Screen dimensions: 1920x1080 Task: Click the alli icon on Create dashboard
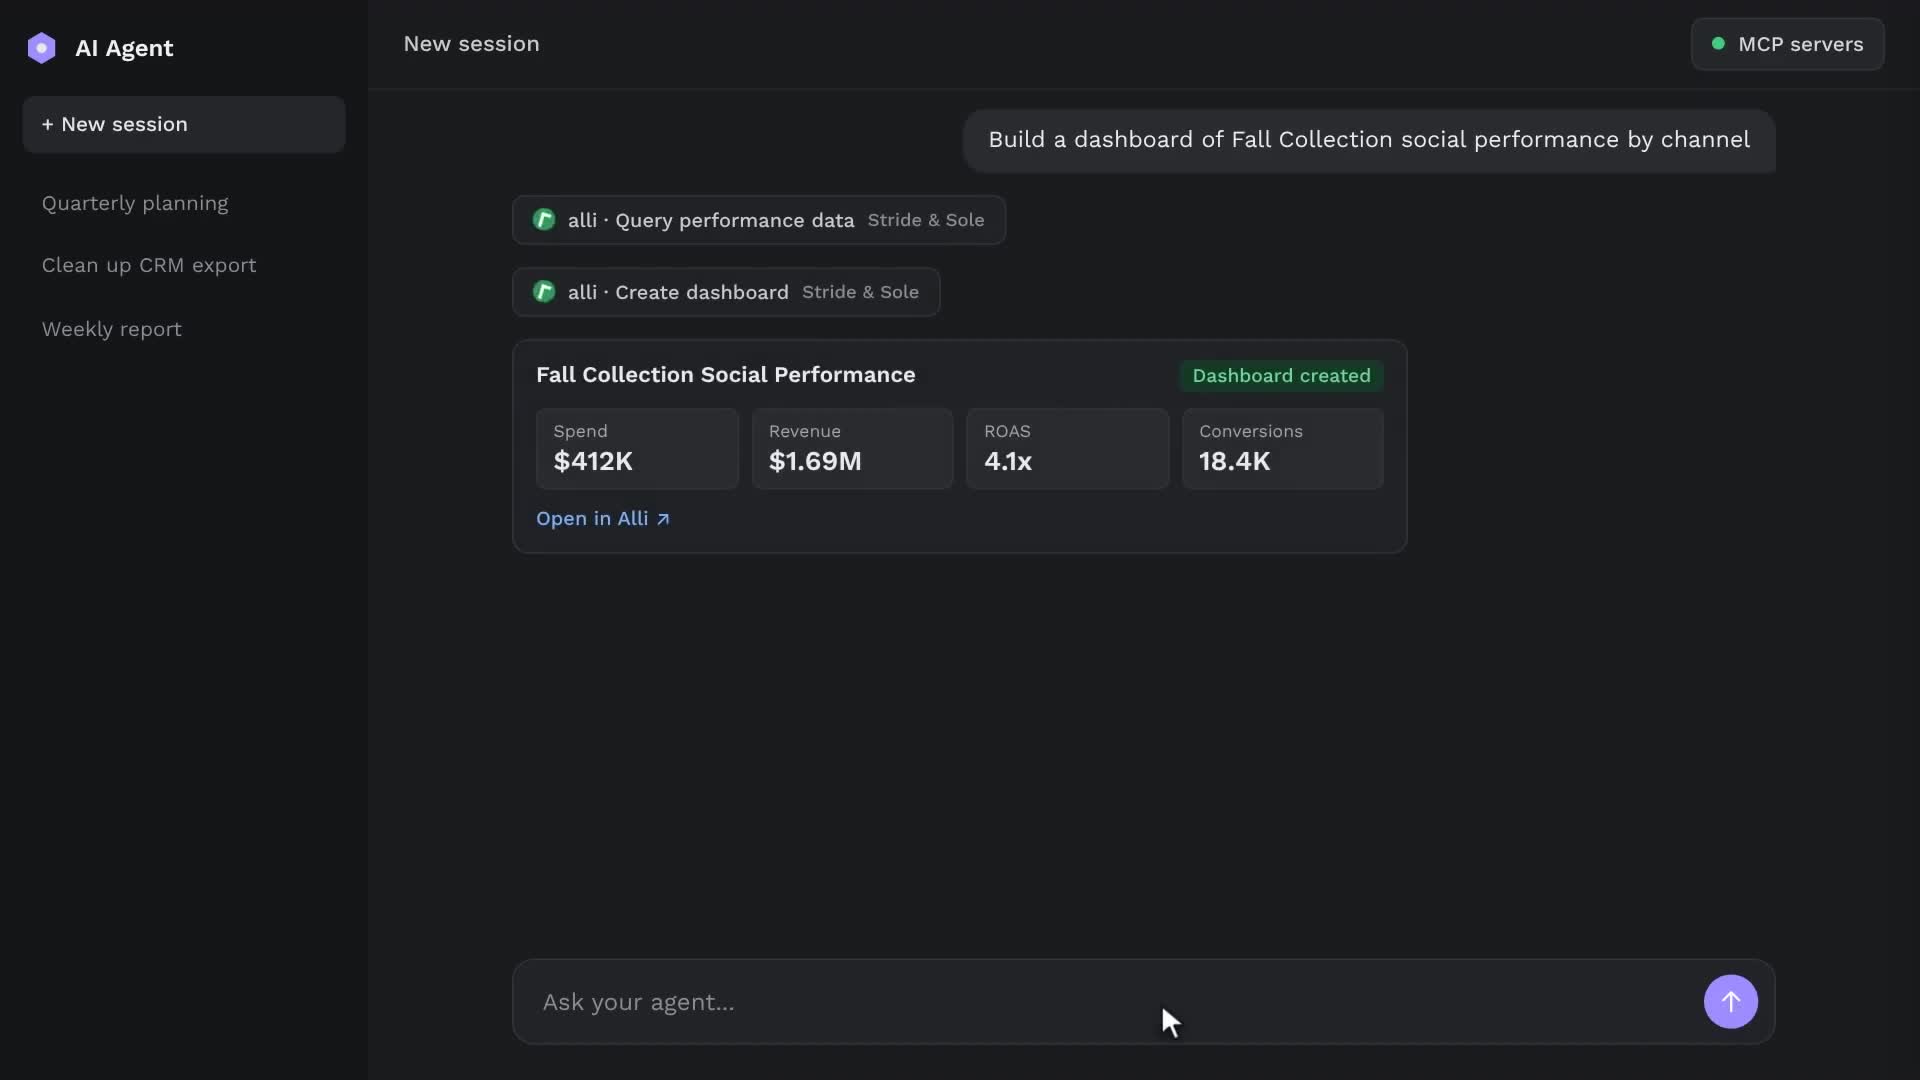[544, 292]
